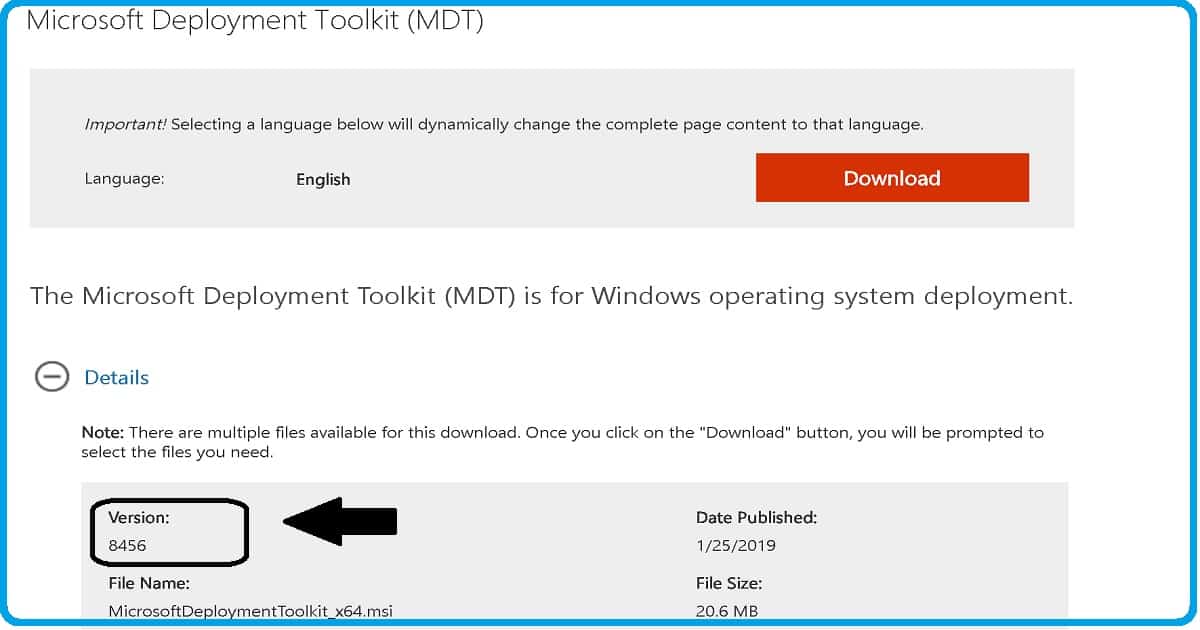Click the File Name: label
The width and height of the screenshot is (1200, 630).
pos(149,582)
